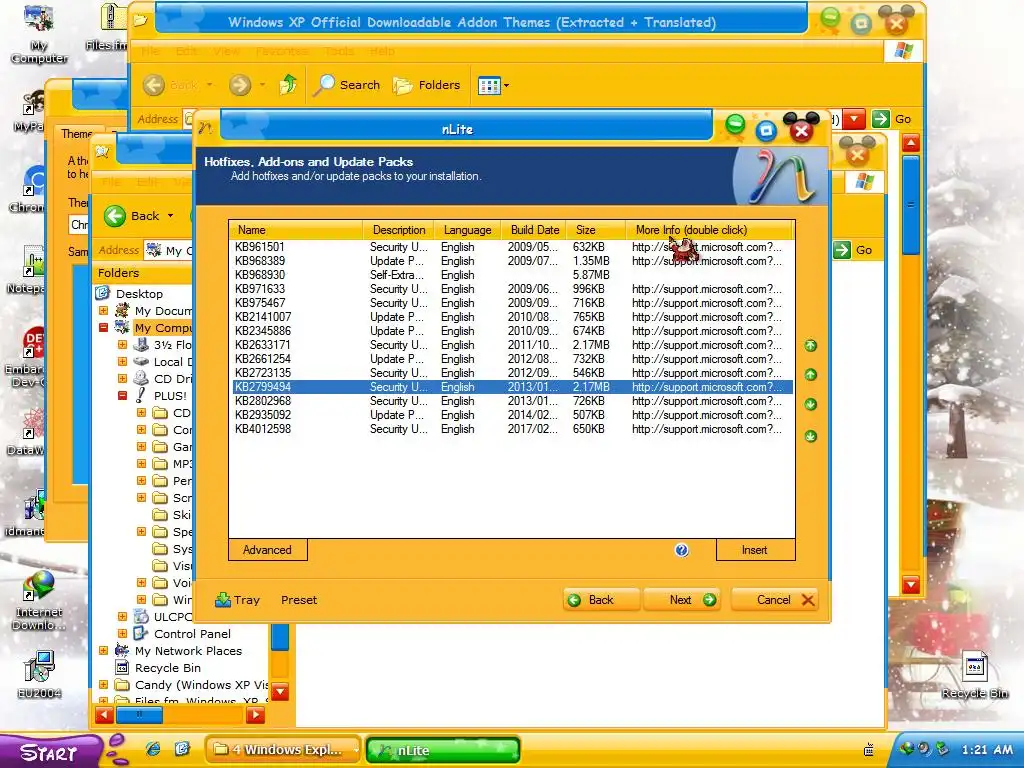Open the EU2004 desktop icon

[39, 675]
